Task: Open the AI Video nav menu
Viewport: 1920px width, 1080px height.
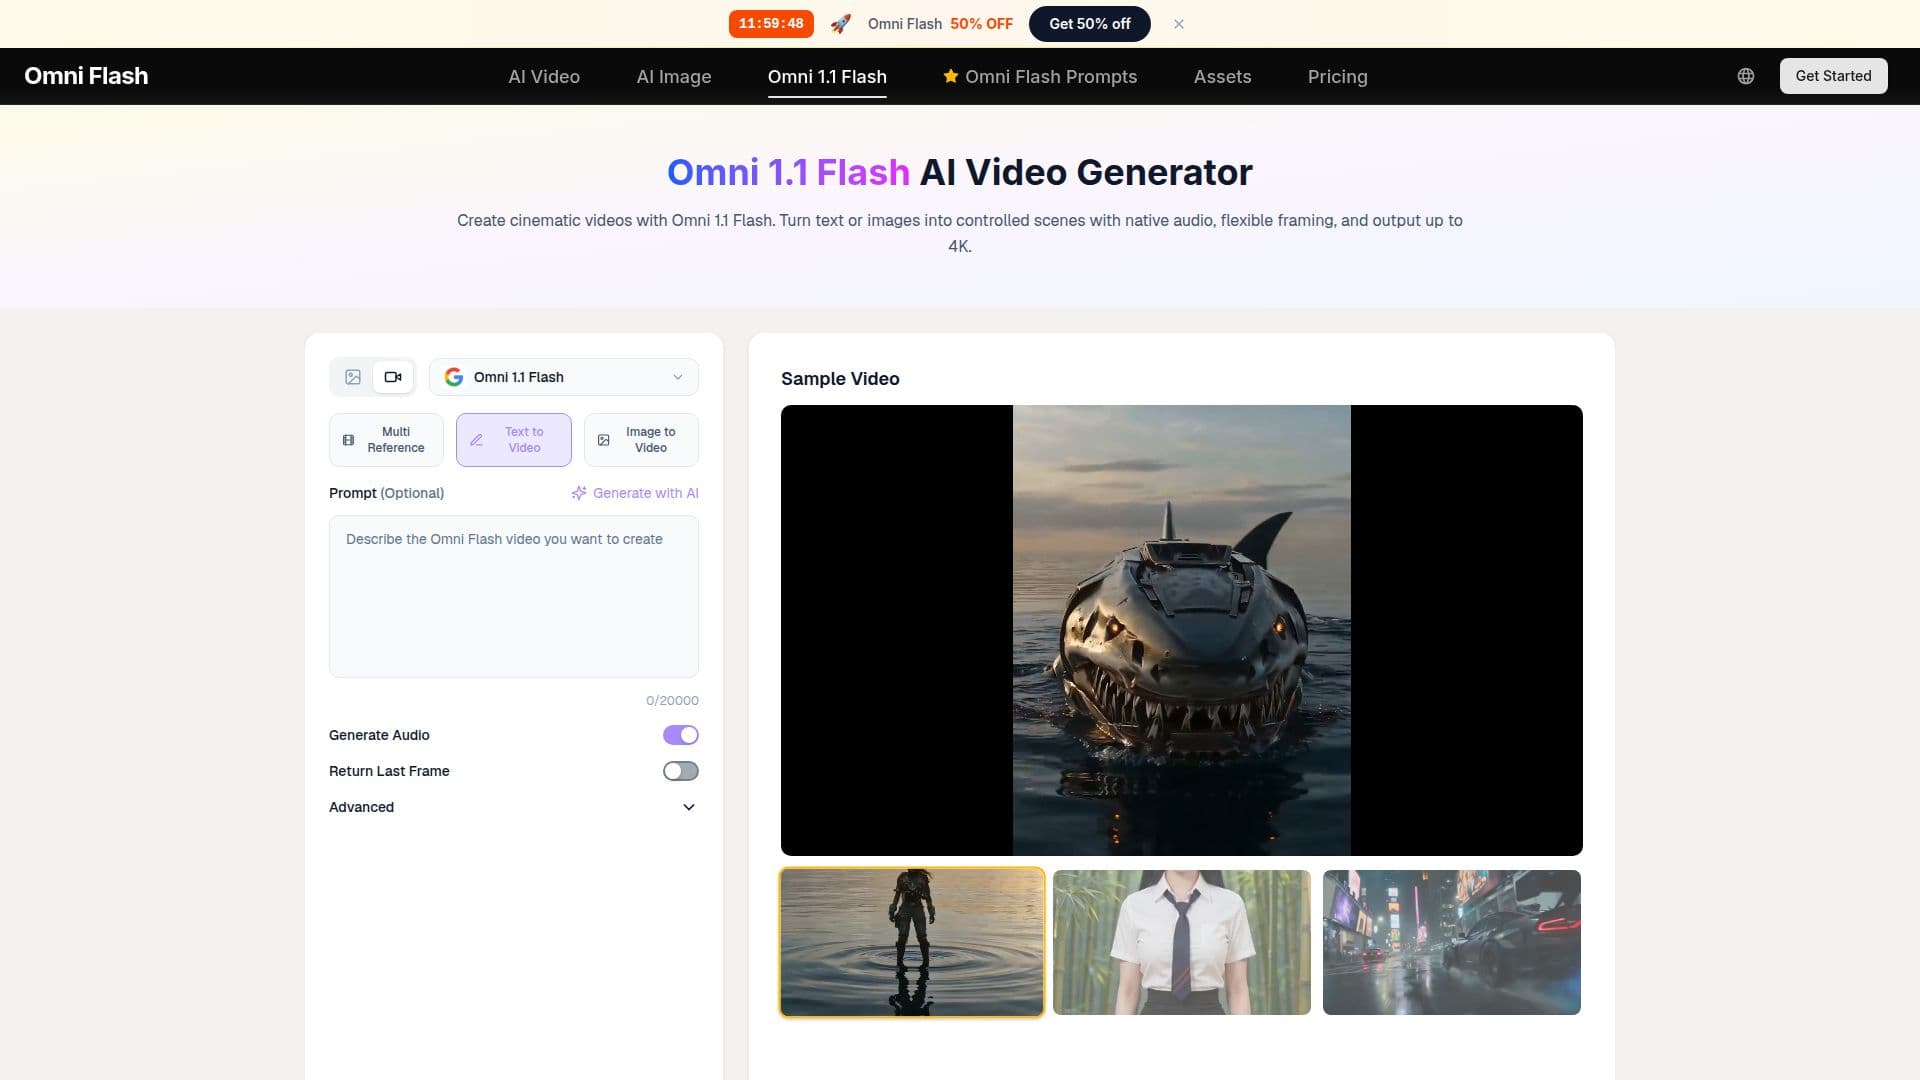Action: tap(544, 77)
